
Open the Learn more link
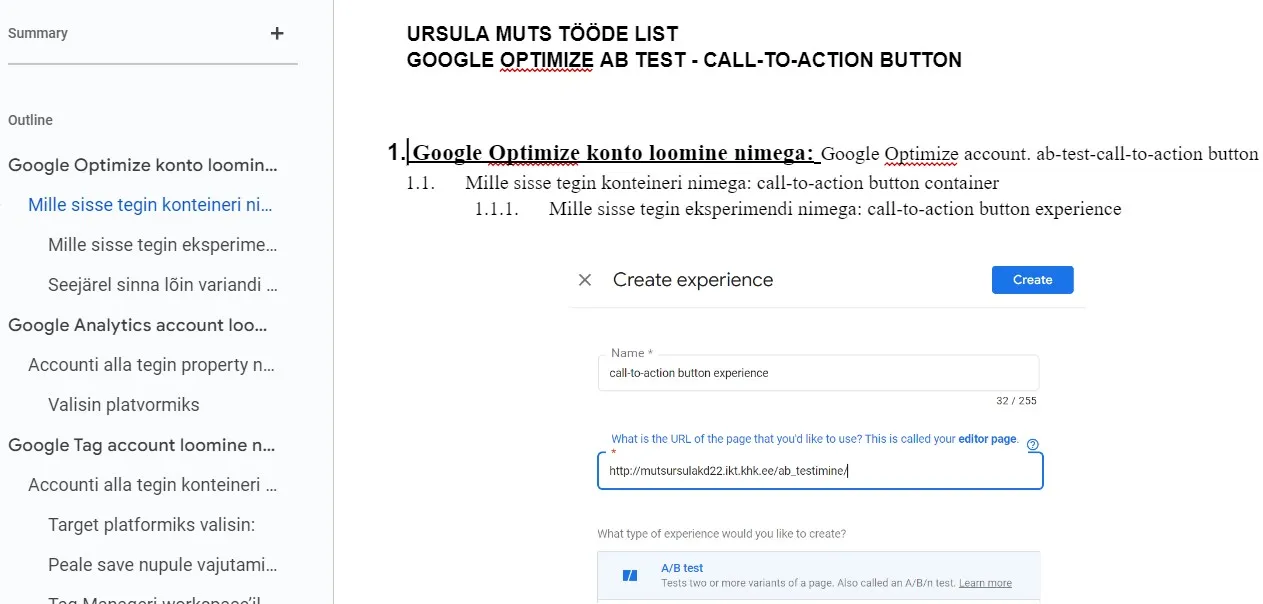point(985,583)
